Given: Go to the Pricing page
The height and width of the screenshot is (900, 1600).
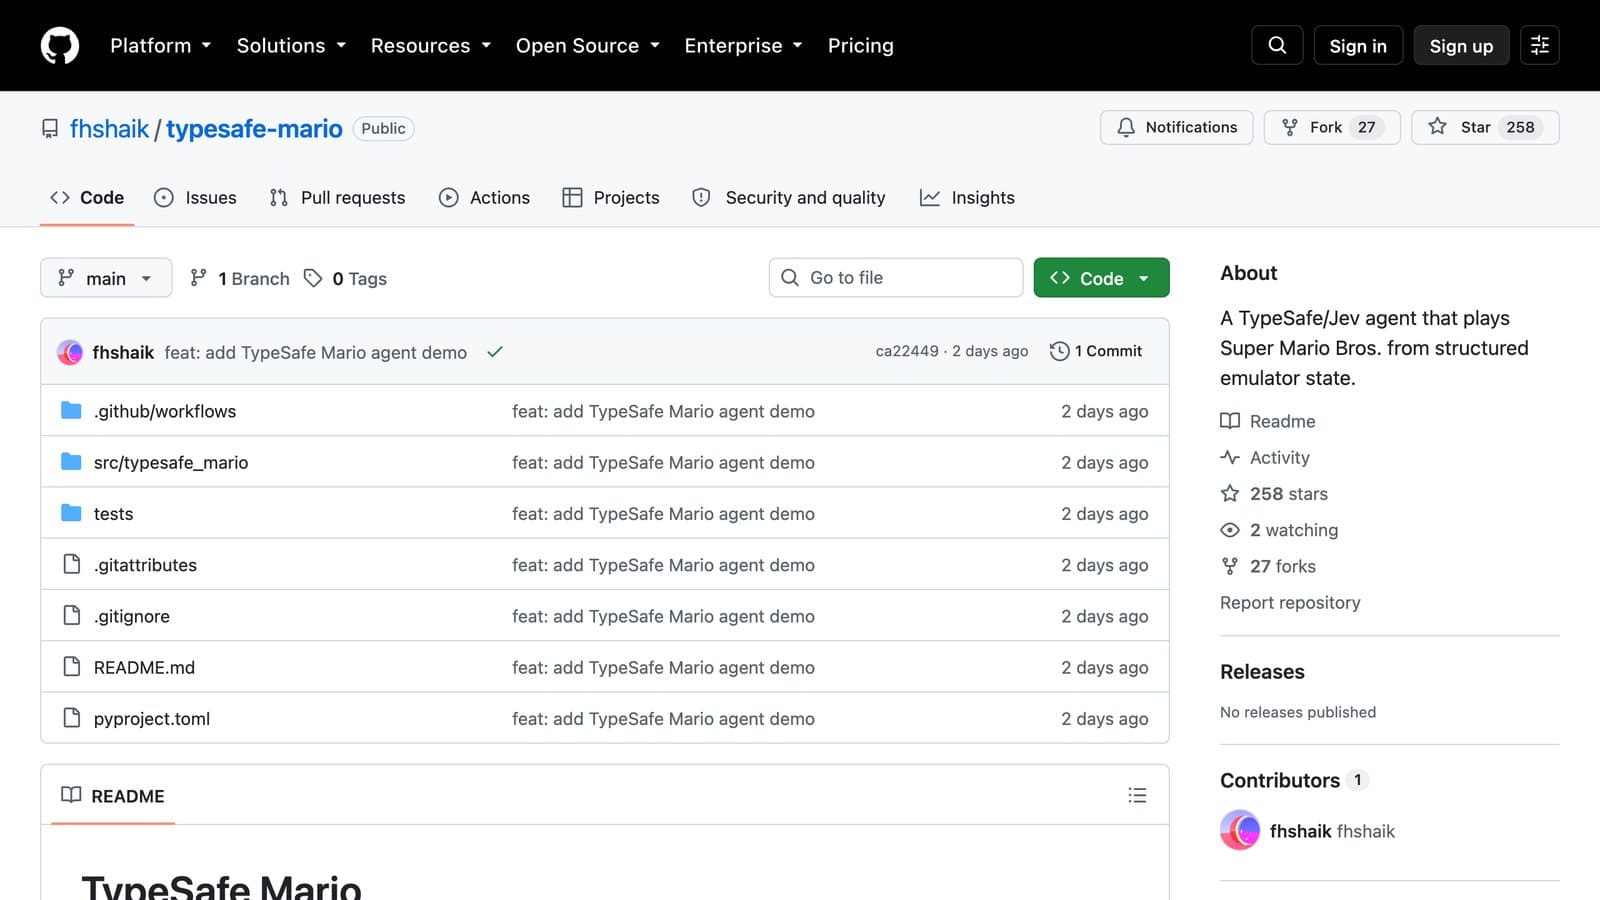Looking at the screenshot, I should 861,46.
